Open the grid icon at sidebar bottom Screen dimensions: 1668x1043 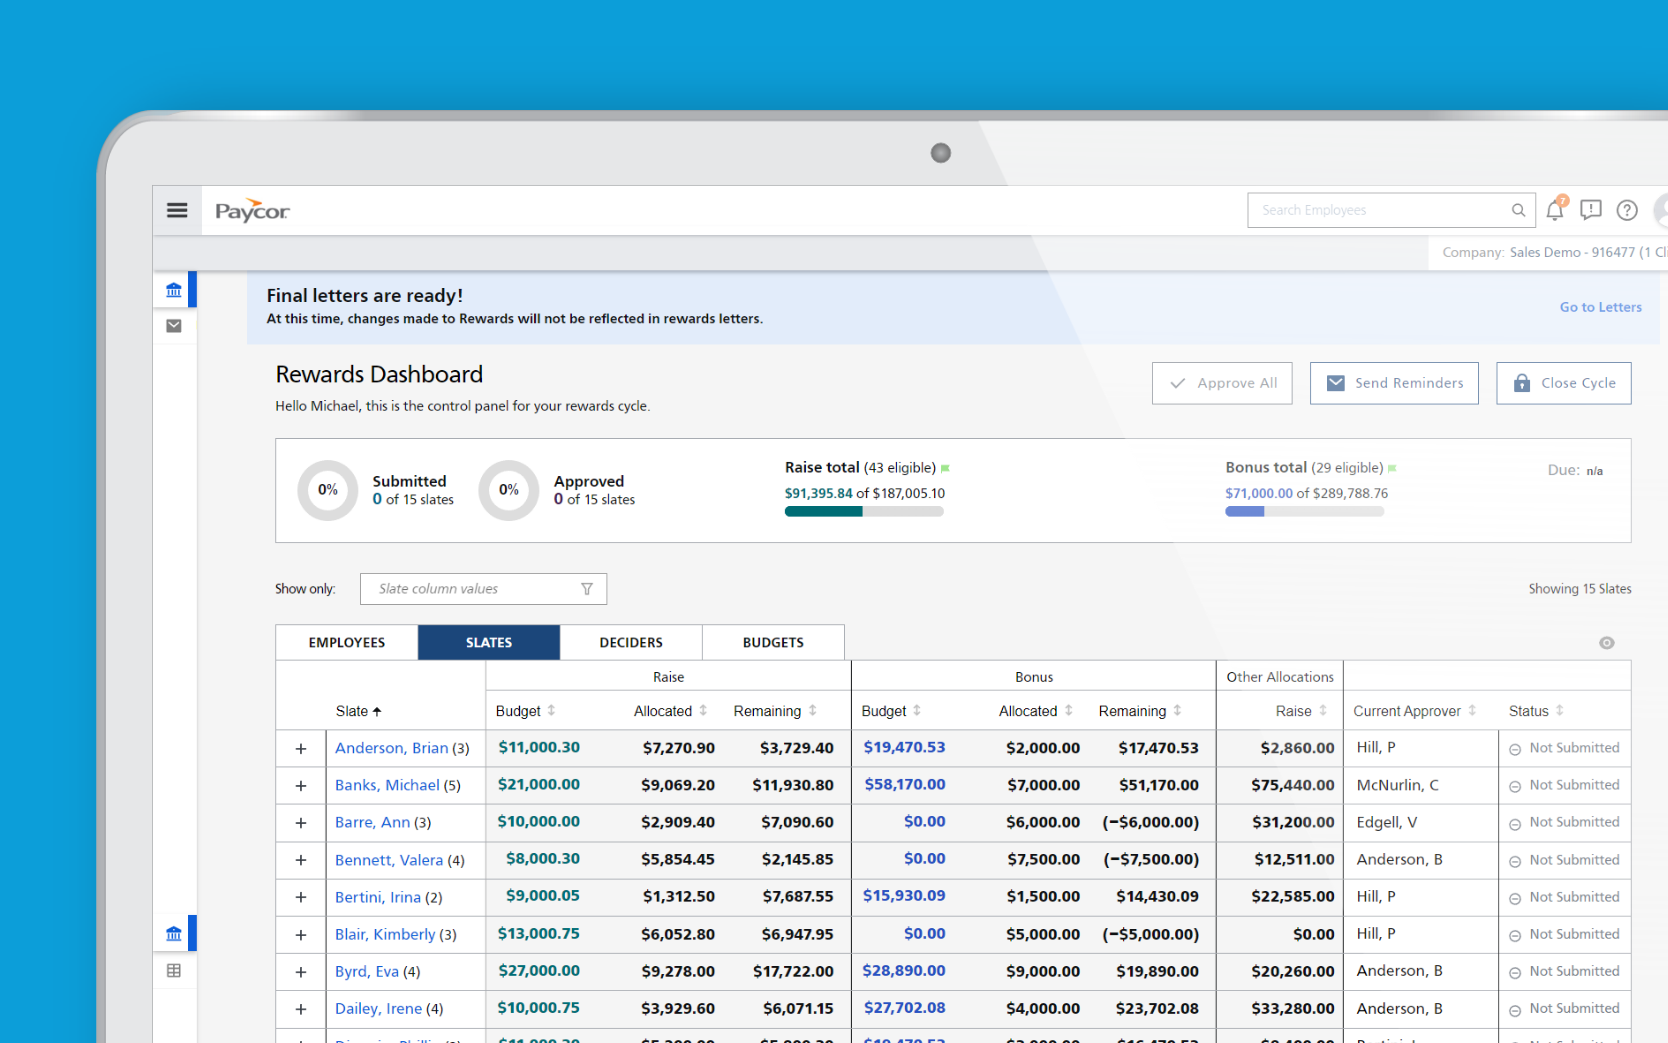174,969
